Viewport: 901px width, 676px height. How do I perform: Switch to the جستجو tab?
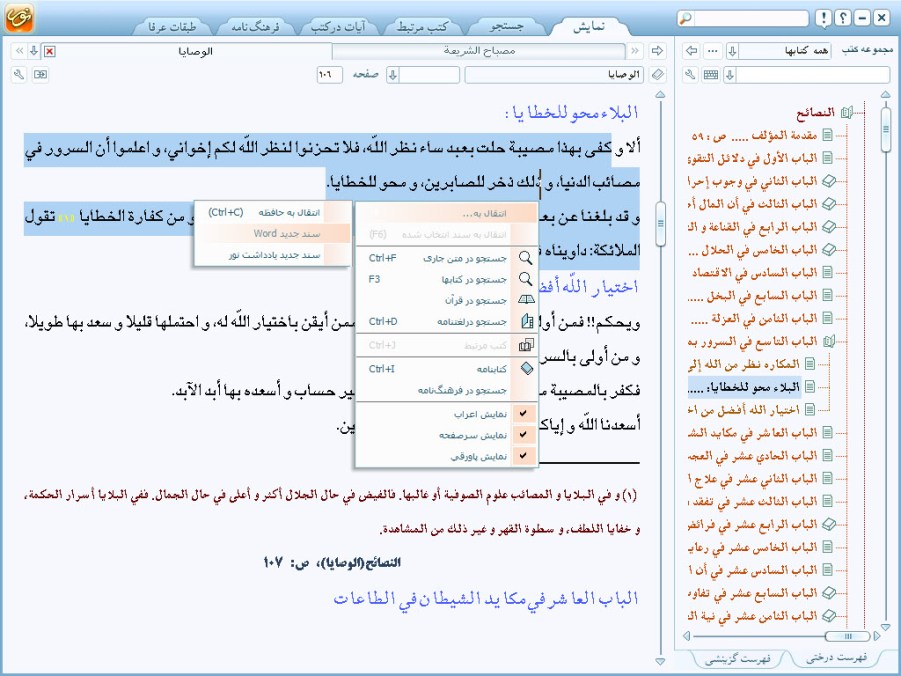[506, 26]
